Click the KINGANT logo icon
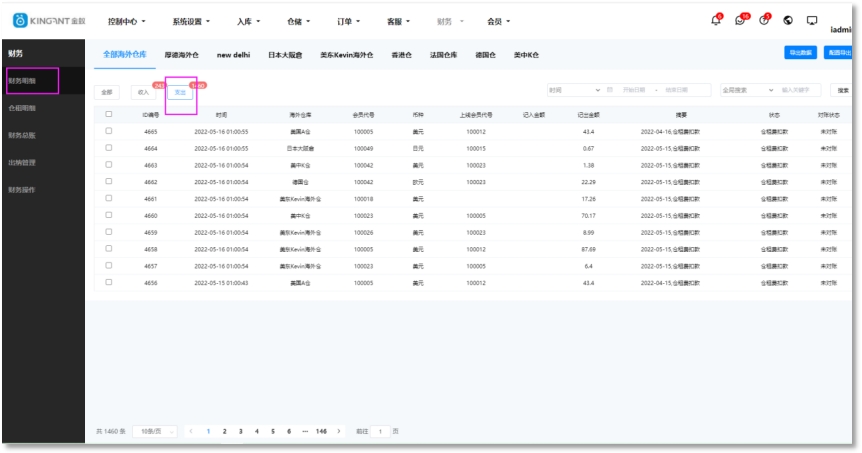Screen dimensions: 862x453 (x=19, y=20)
